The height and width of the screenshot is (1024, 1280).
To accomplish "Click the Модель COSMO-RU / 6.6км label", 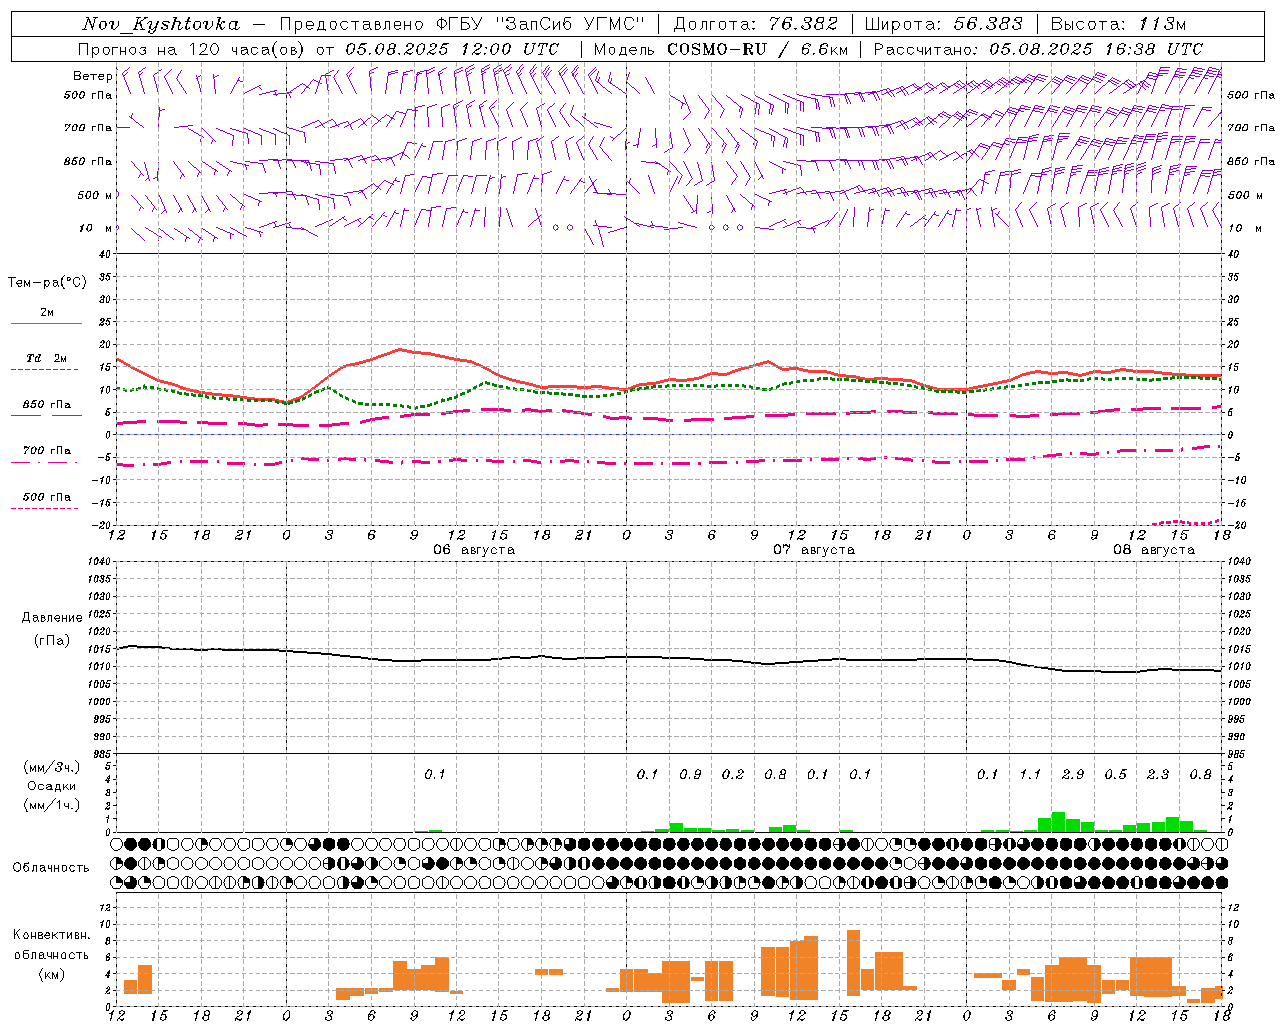I will (720, 49).
